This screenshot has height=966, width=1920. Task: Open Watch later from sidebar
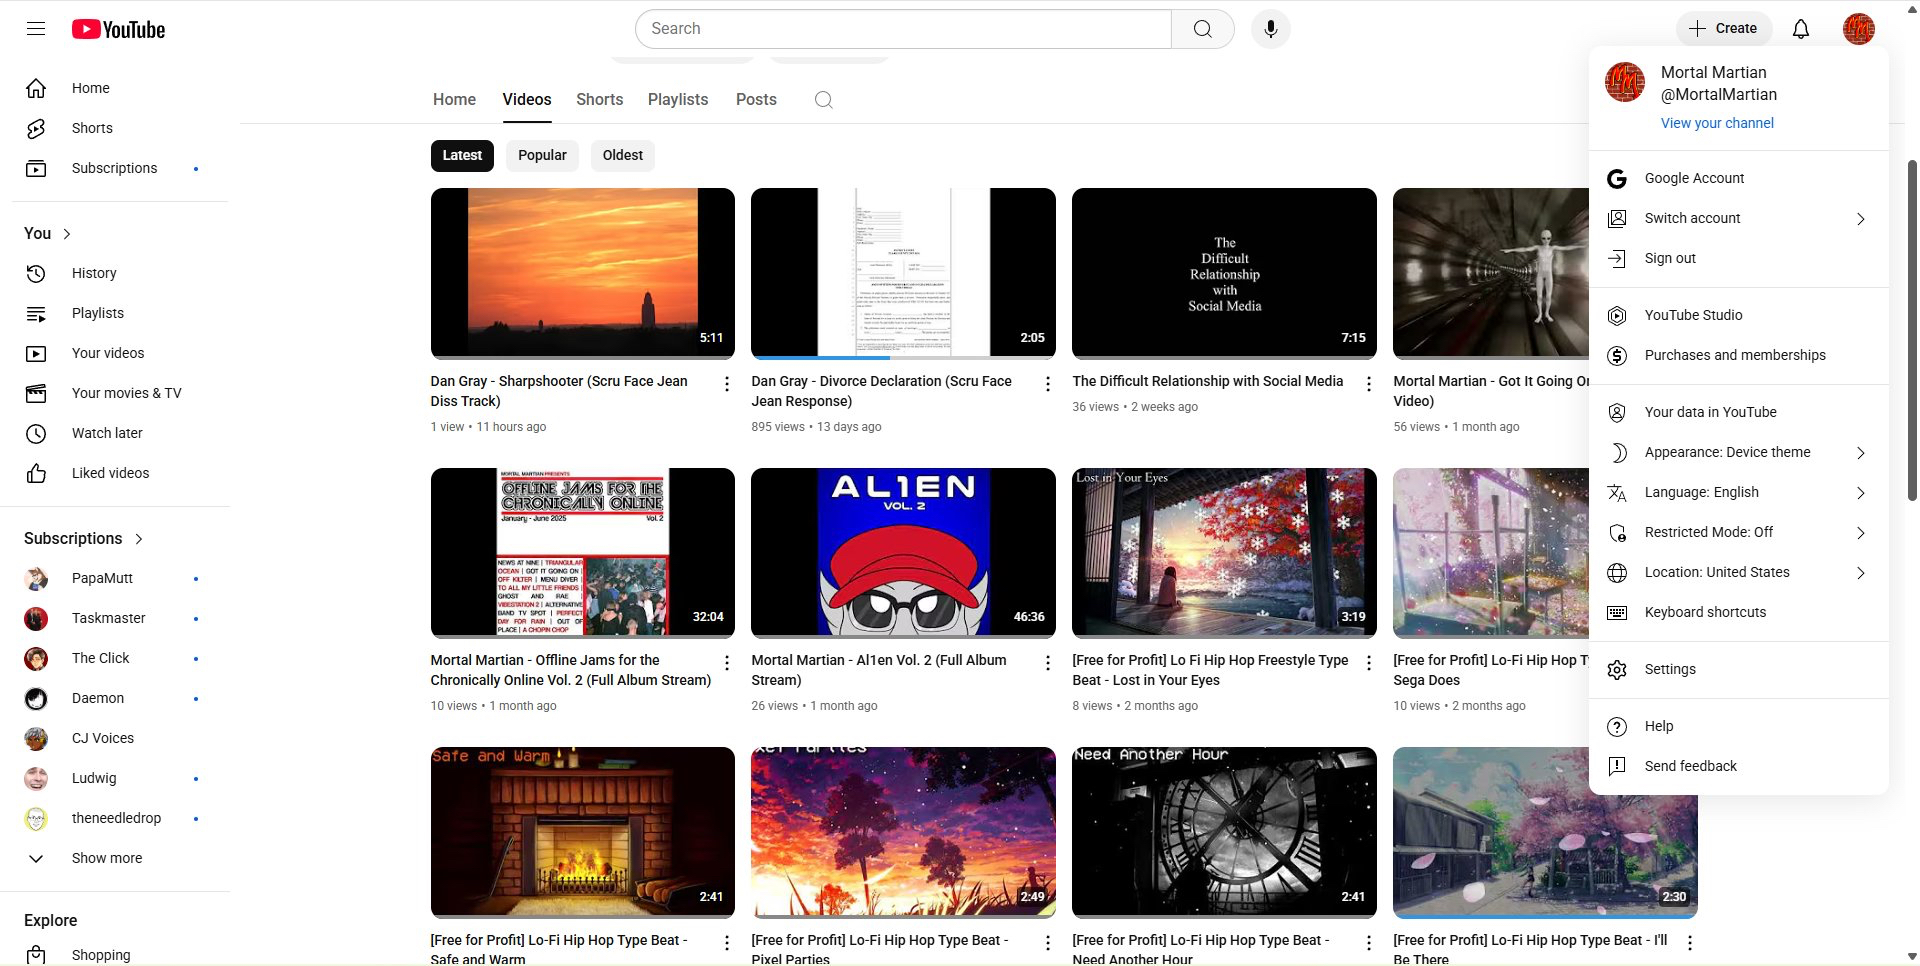106,433
